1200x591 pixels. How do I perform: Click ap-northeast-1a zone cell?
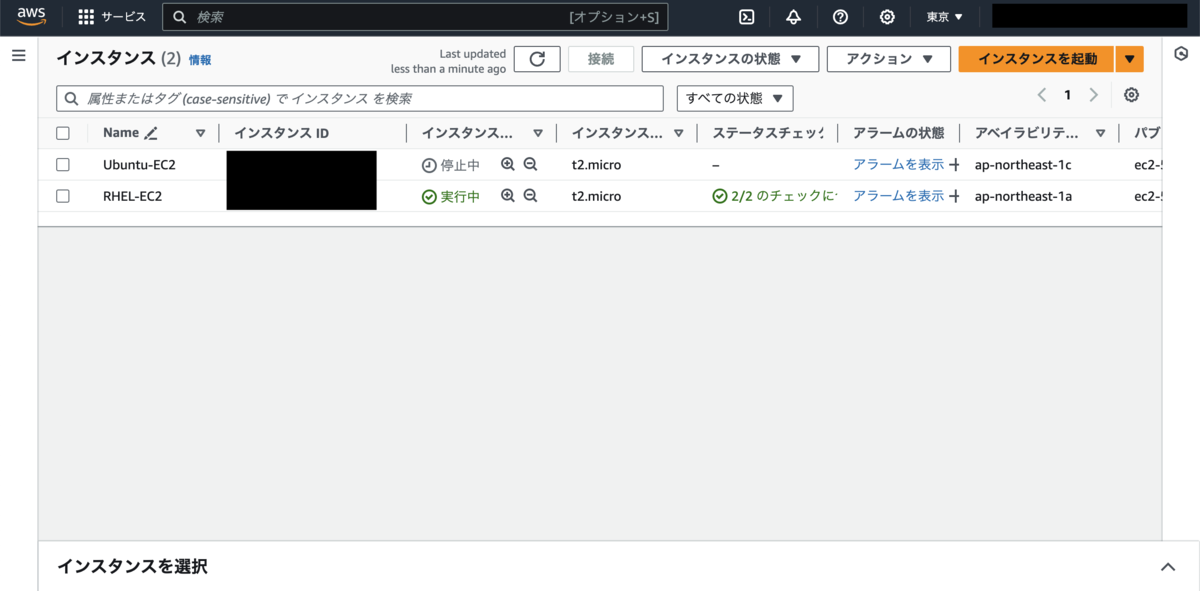(x=1023, y=196)
